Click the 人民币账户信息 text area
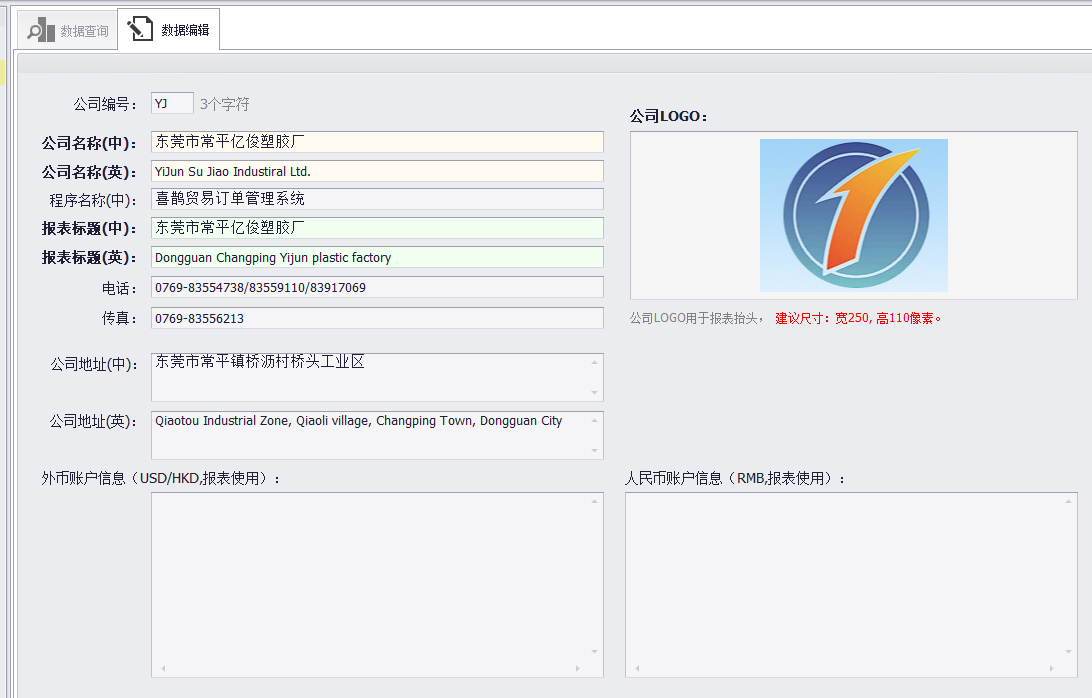Image resolution: width=1092 pixels, height=698 pixels. 851,584
